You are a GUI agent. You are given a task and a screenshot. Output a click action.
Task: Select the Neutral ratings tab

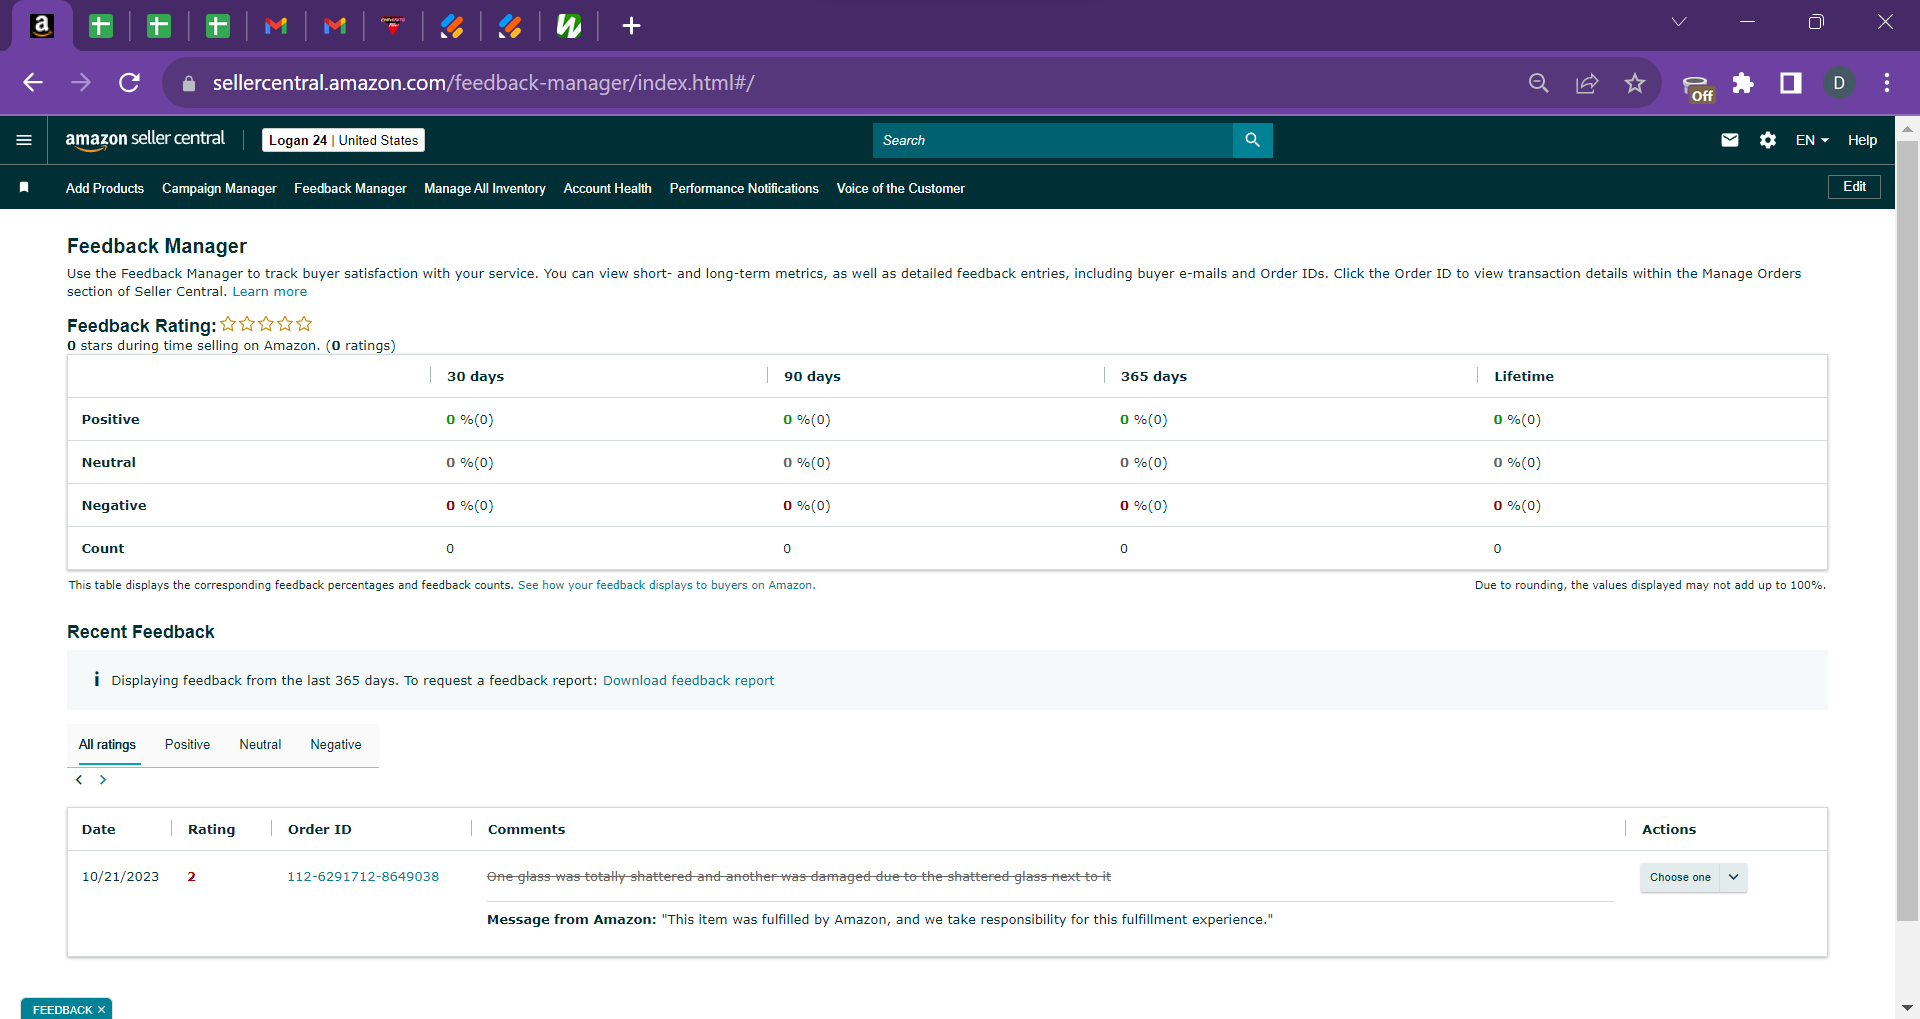click(260, 745)
